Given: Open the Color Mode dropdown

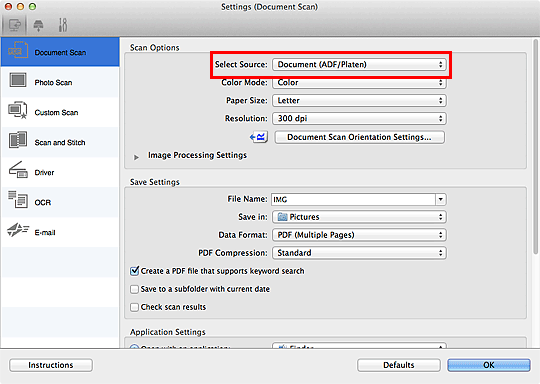Looking at the screenshot, I should click(359, 83).
